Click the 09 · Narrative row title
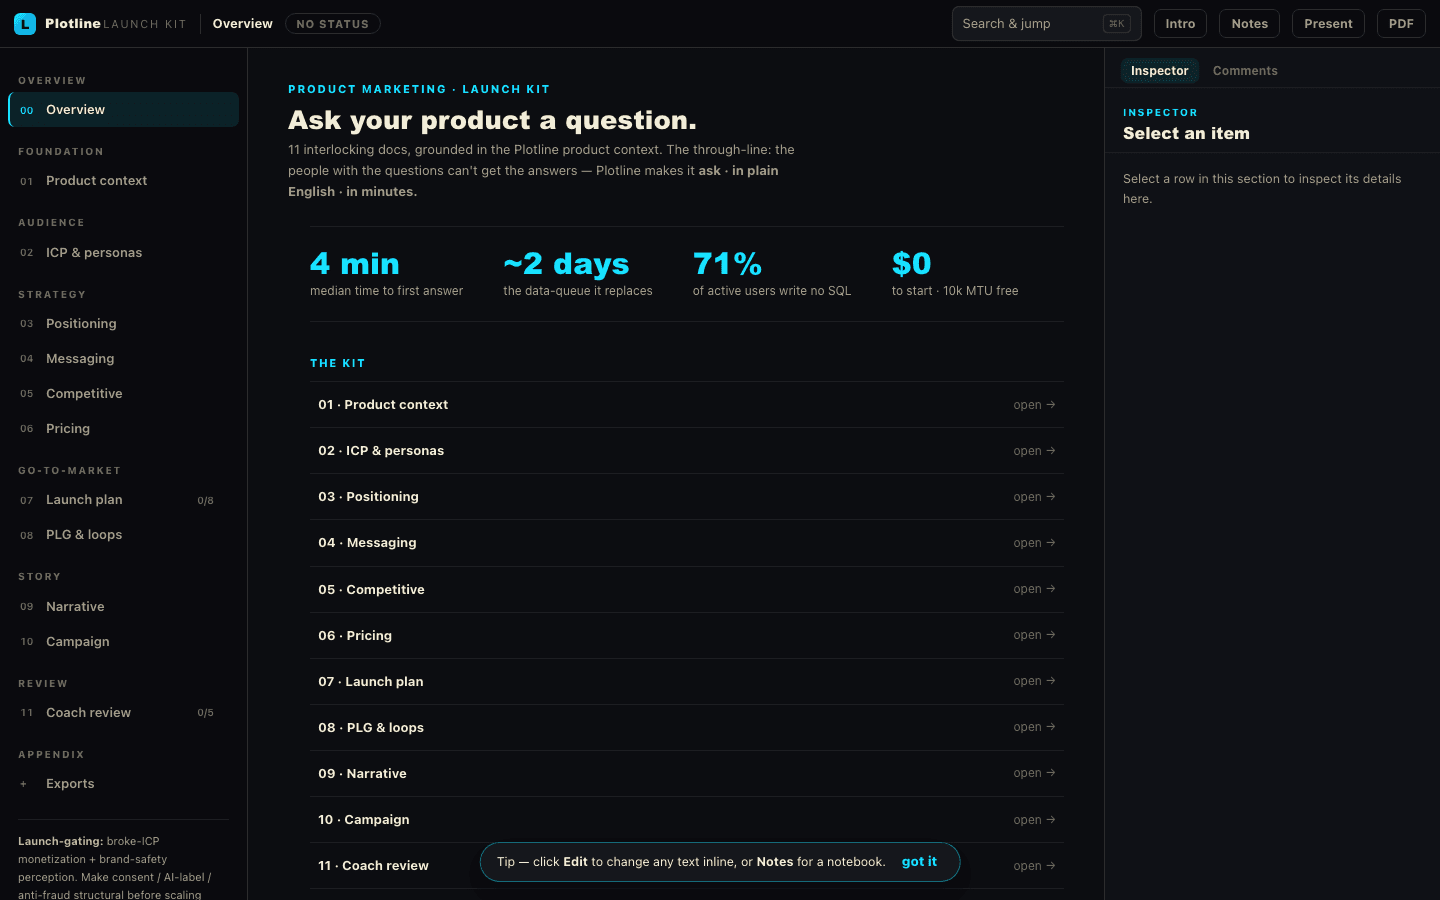The width and height of the screenshot is (1440, 900). pos(362,774)
